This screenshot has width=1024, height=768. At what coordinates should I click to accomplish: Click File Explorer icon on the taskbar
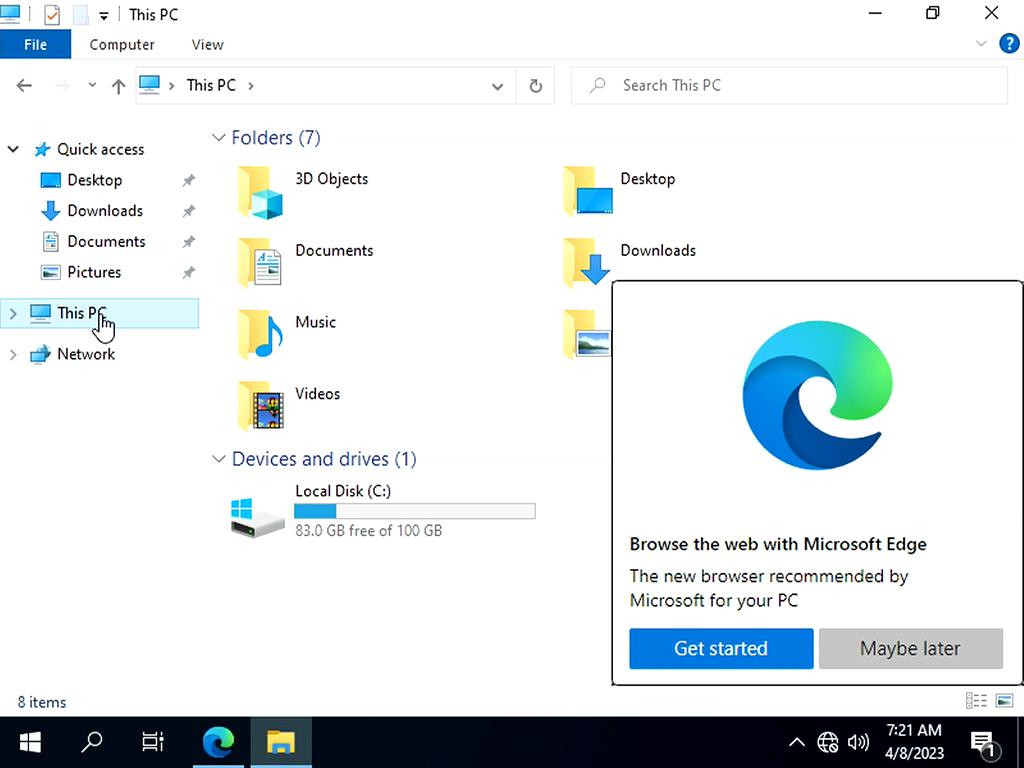coord(281,742)
